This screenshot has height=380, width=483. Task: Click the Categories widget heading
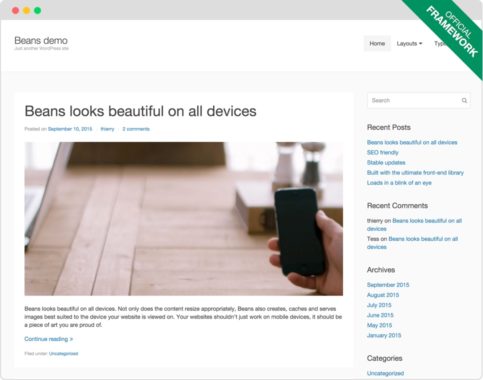tap(385, 358)
